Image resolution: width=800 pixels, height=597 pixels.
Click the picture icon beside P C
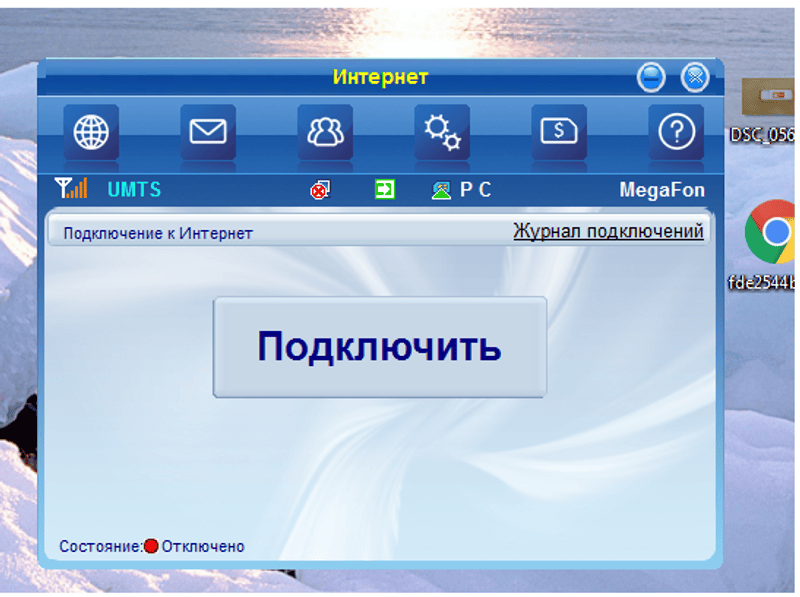(441, 190)
